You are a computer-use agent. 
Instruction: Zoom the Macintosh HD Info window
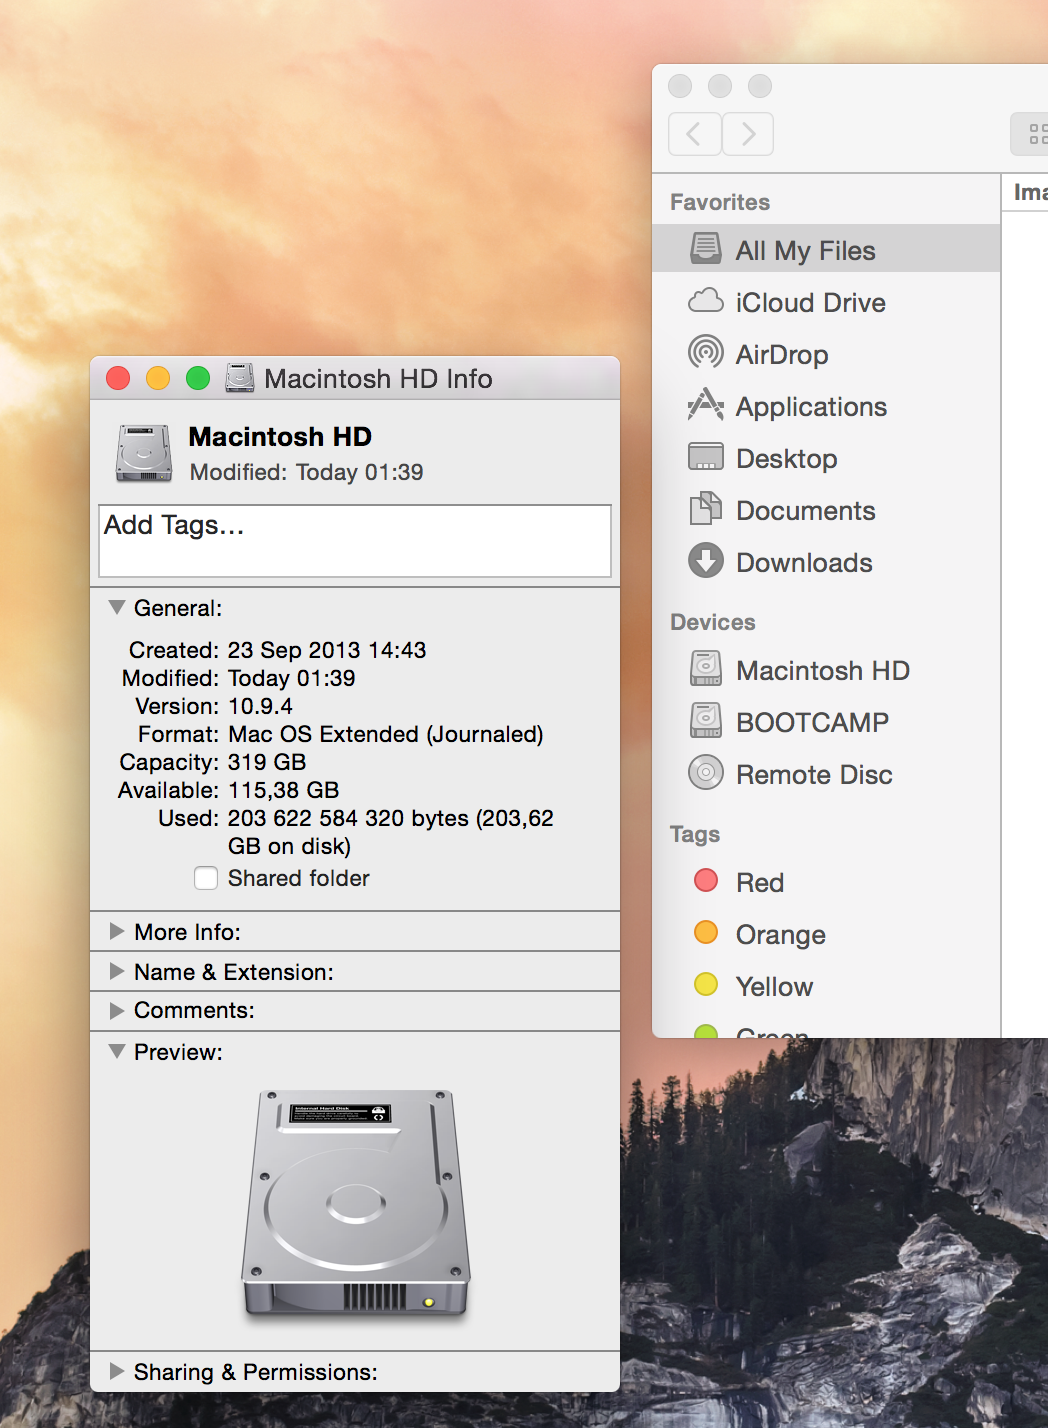click(x=198, y=378)
